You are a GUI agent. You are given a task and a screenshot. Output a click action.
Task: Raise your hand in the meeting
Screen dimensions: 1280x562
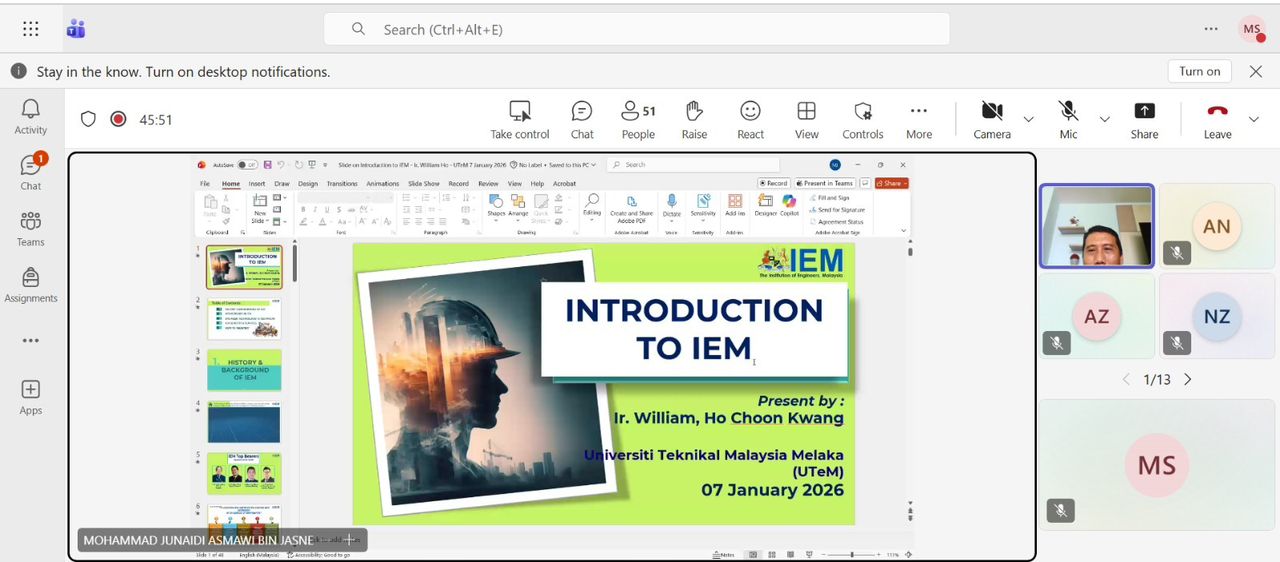coord(694,119)
